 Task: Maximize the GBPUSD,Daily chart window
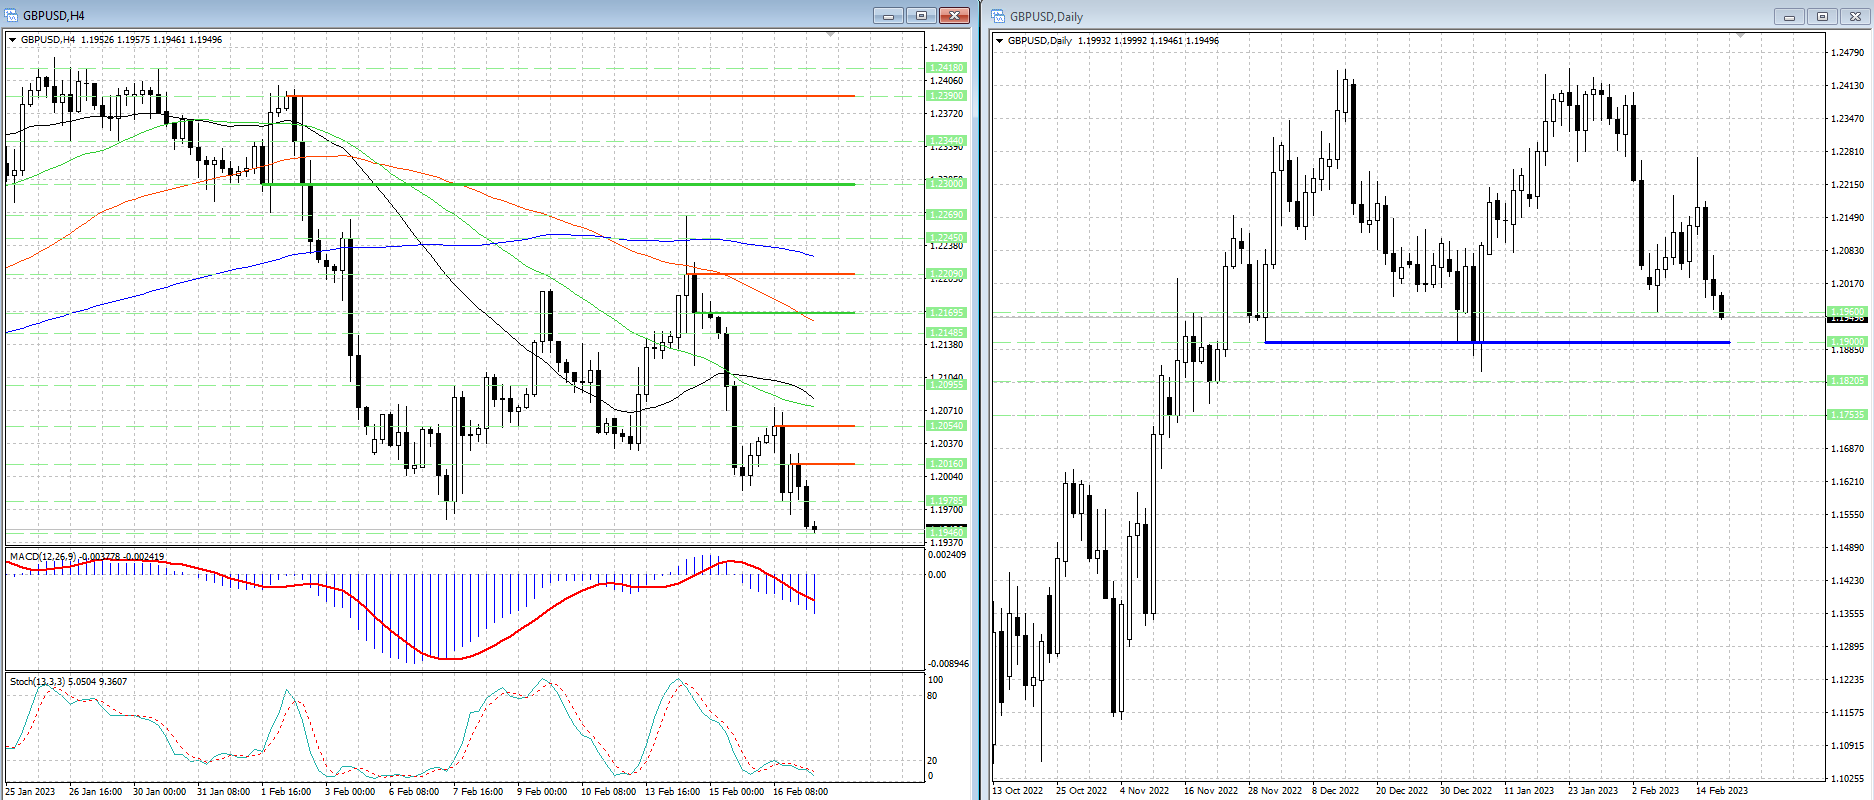(1822, 16)
